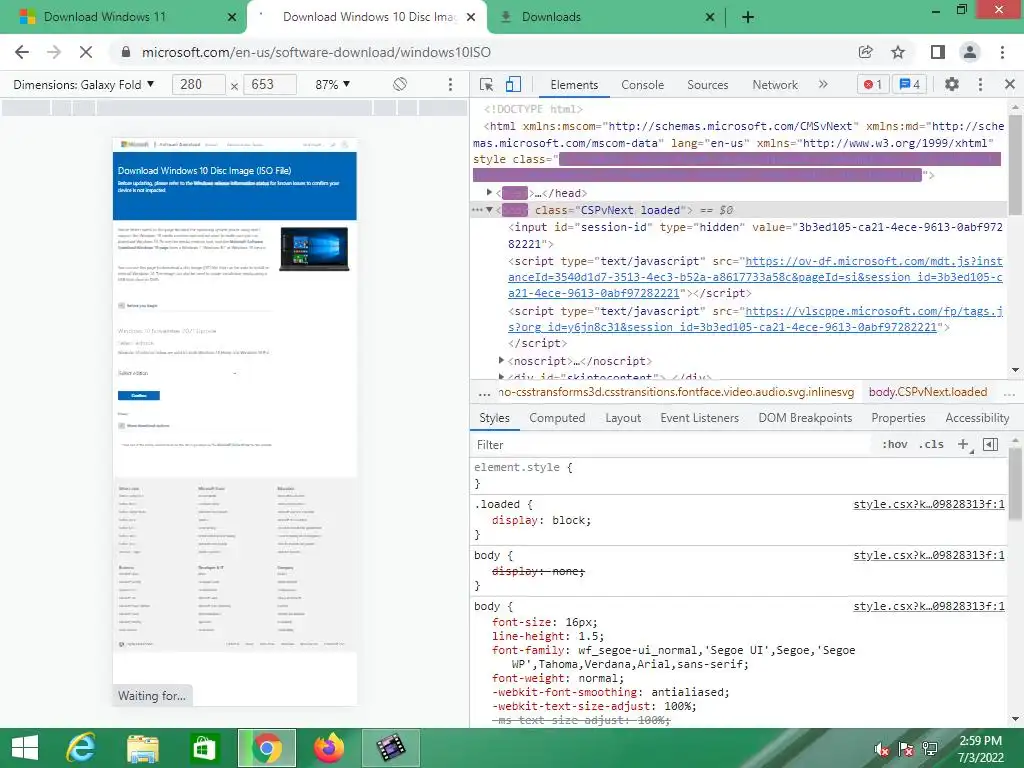The height and width of the screenshot is (768, 1024).
Task: Select the Styles pane tab
Action: coord(494,418)
